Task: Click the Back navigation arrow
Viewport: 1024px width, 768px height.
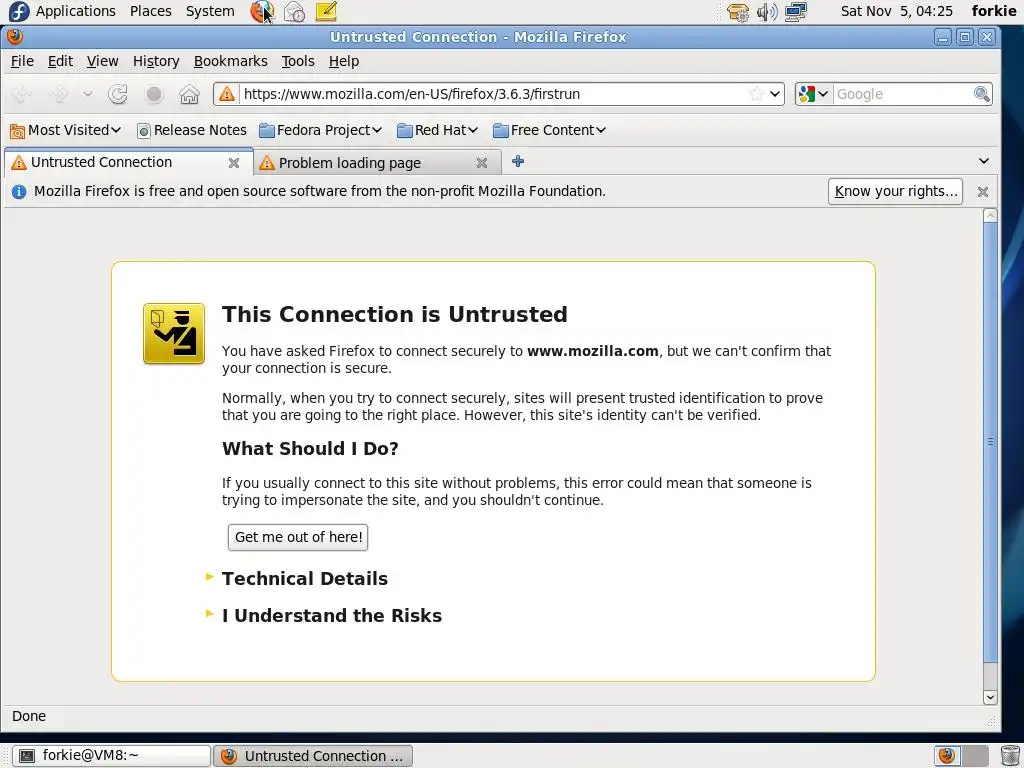Action: 22,95
